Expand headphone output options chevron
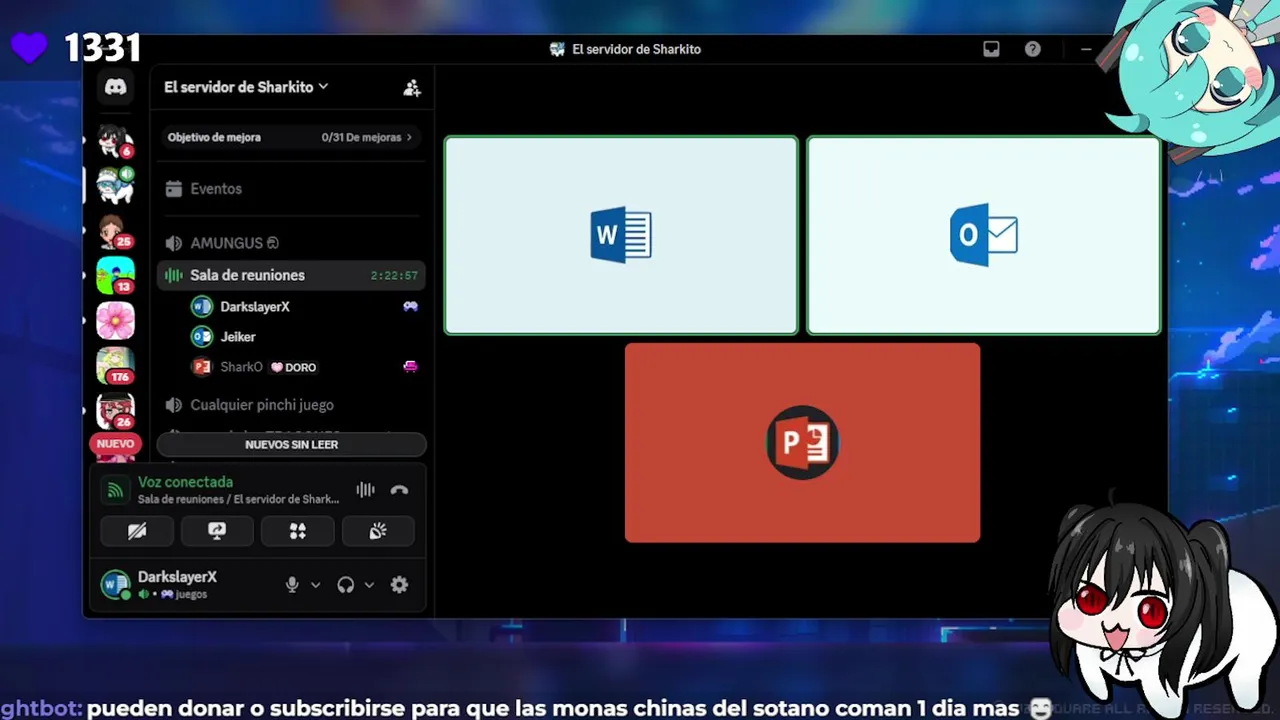1280x720 pixels. tap(369, 585)
